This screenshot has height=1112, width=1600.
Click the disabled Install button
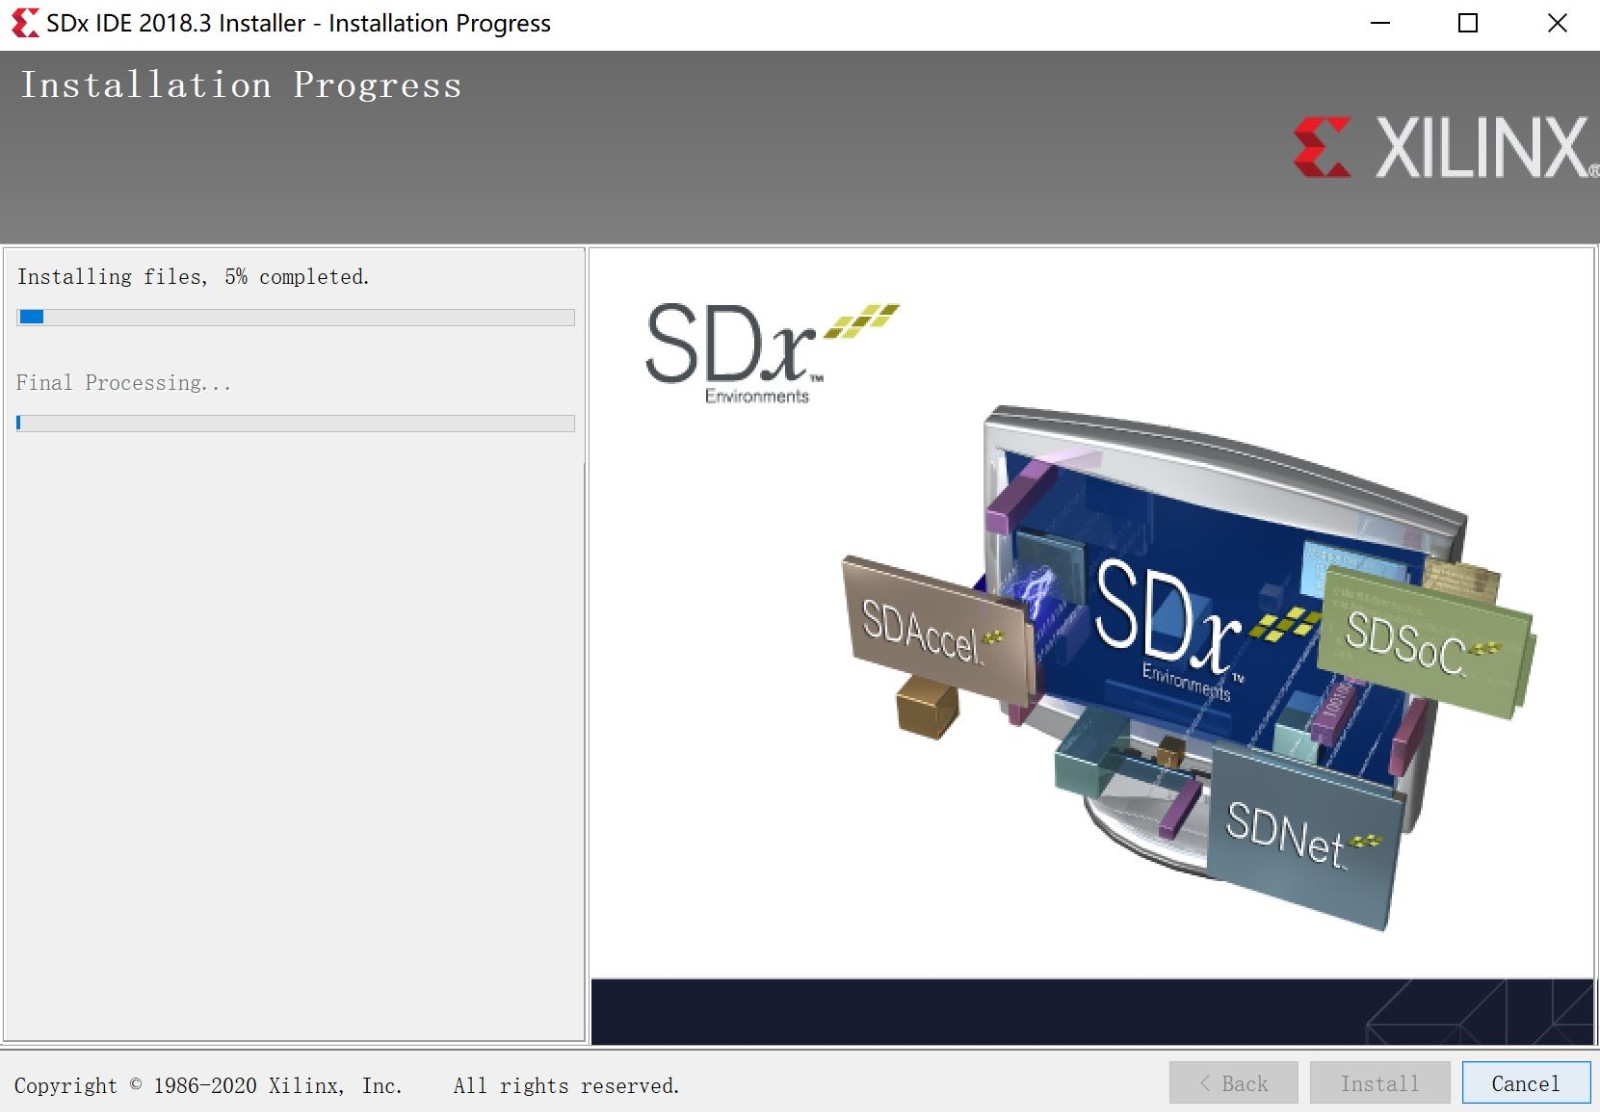point(1380,1083)
